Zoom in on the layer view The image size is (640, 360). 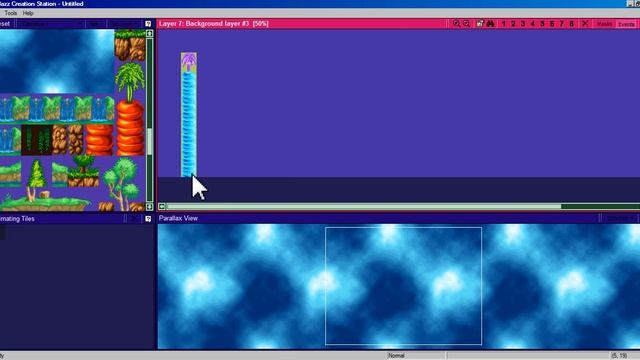pyautogui.click(x=456, y=24)
